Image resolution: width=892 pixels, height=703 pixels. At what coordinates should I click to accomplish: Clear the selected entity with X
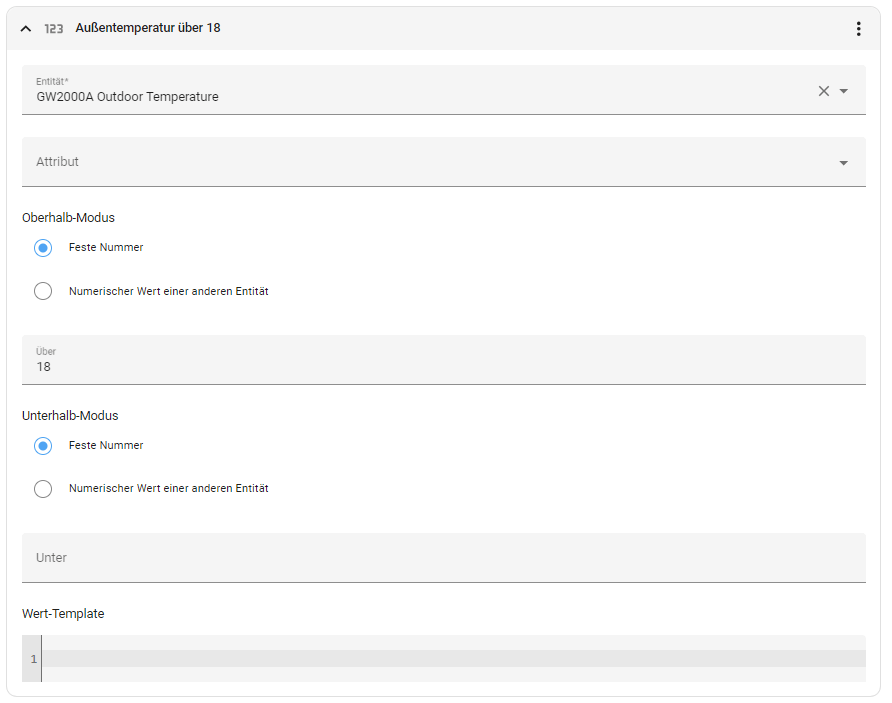point(824,91)
